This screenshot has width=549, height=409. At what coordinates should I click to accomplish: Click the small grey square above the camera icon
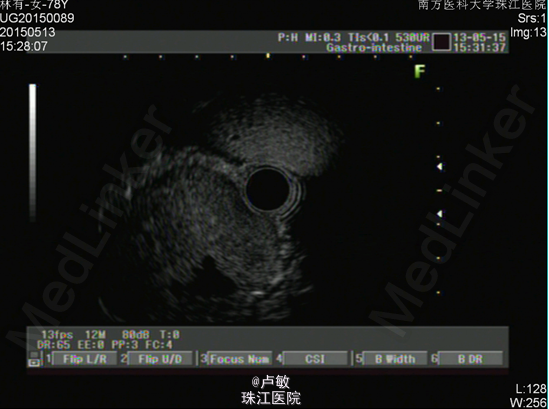(33, 355)
